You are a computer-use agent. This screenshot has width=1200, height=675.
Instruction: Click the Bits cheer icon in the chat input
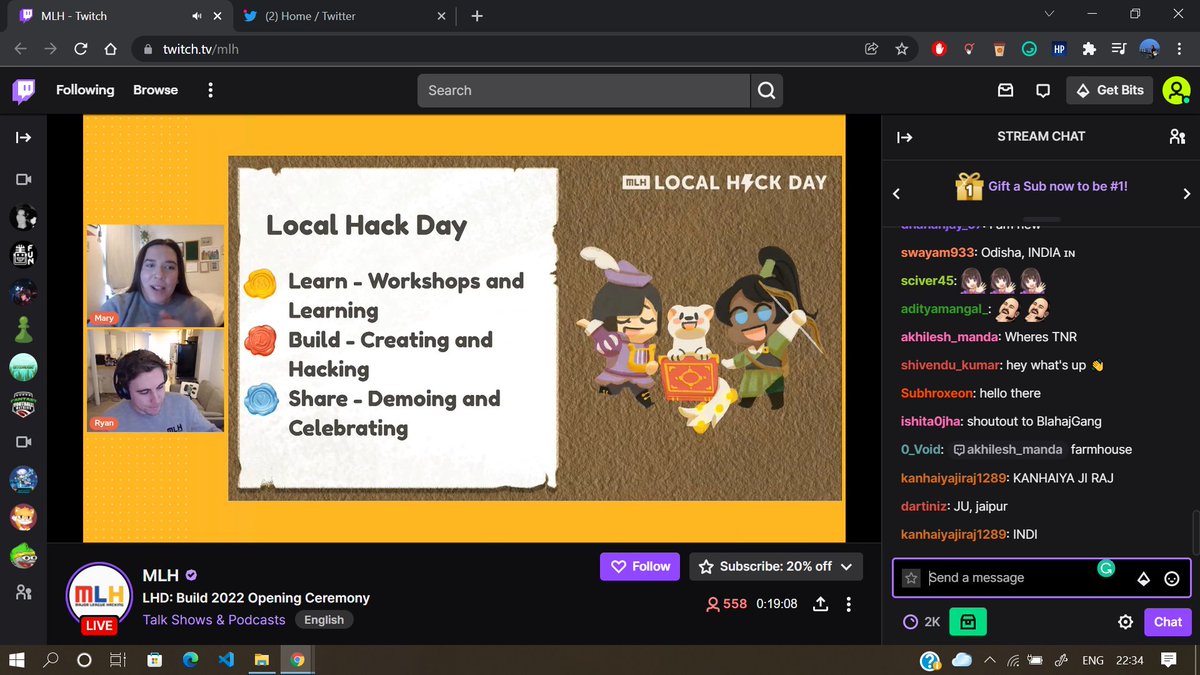click(1143, 578)
